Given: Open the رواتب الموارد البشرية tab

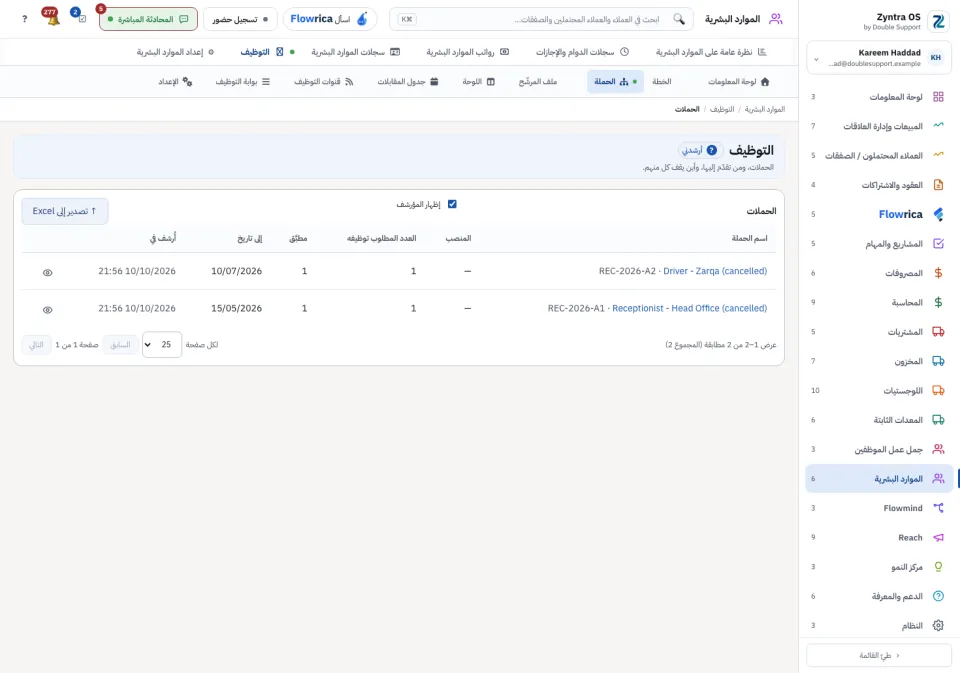Looking at the screenshot, I should (x=467, y=52).
